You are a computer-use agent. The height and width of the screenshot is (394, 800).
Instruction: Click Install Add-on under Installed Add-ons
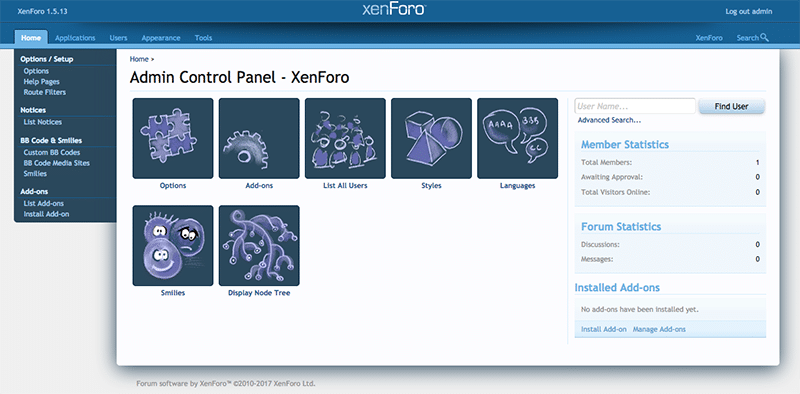coord(604,329)
